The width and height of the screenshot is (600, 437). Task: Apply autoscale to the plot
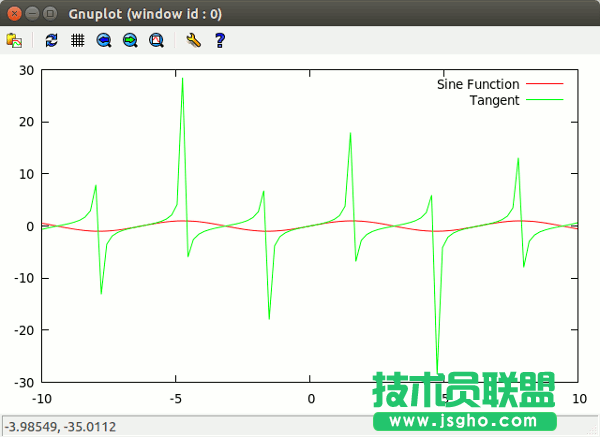coord(156,40)
